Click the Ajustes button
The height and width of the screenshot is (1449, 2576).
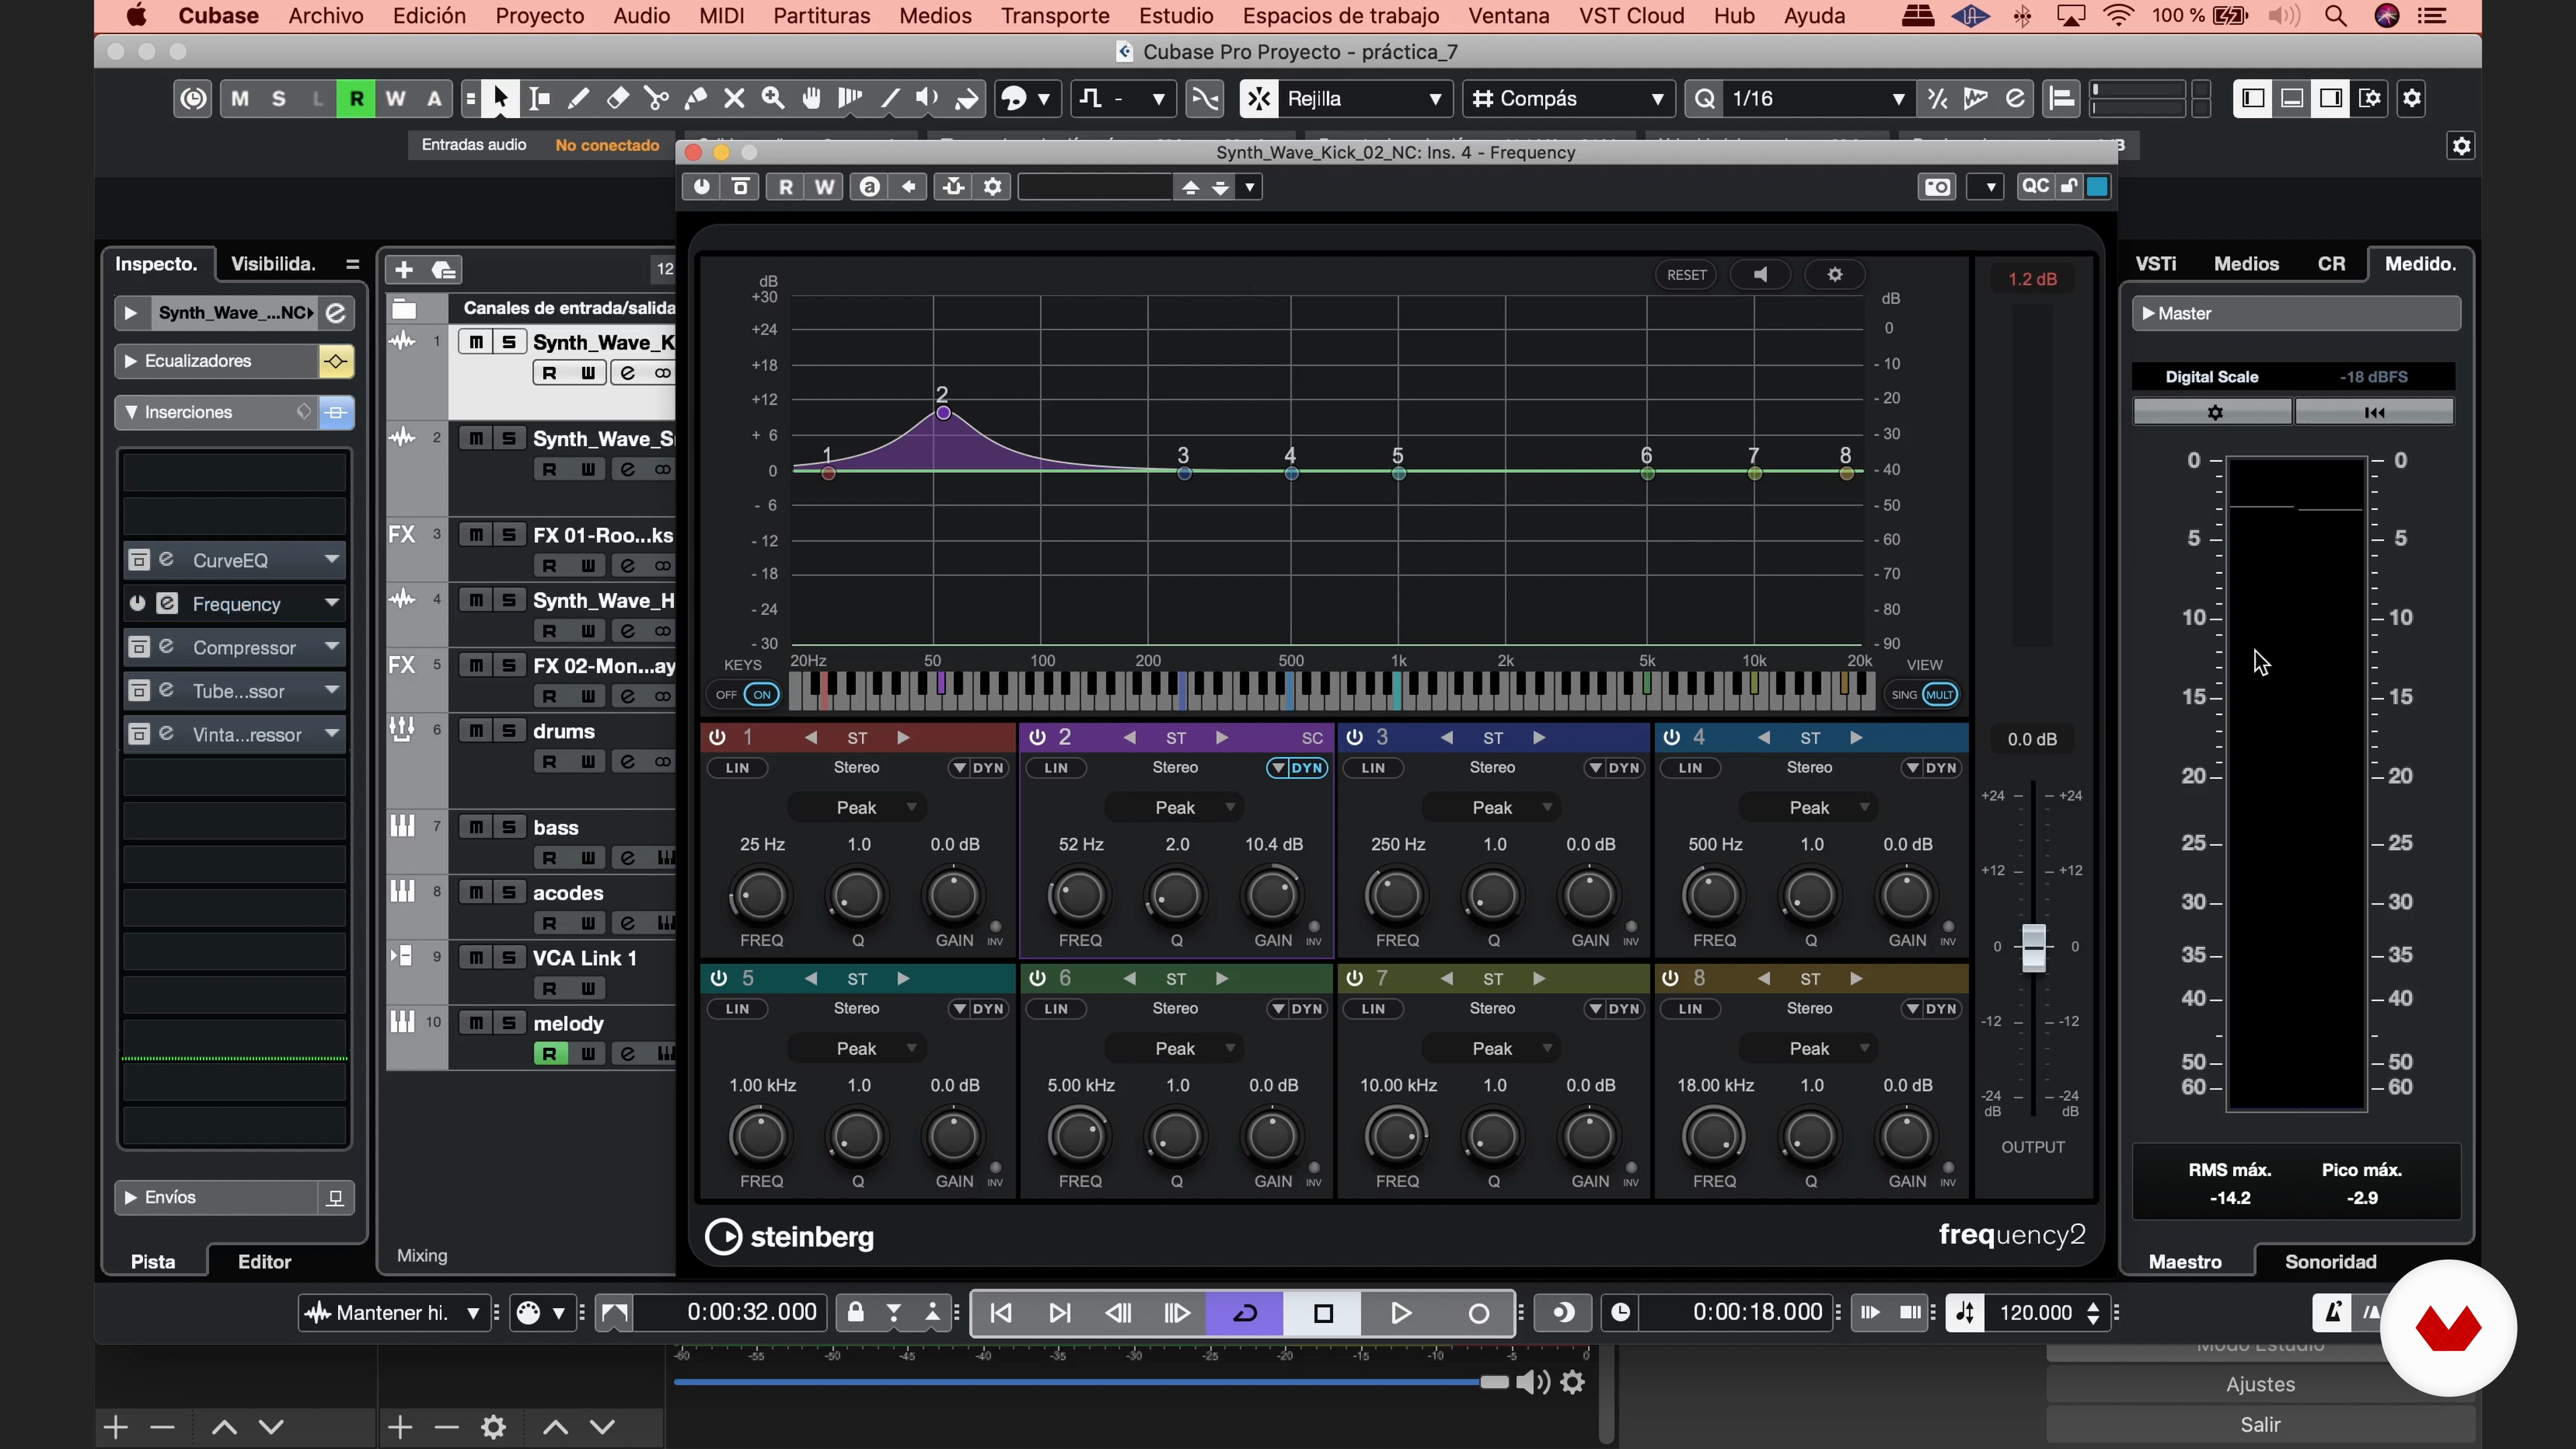[x=2260, y=1384]
